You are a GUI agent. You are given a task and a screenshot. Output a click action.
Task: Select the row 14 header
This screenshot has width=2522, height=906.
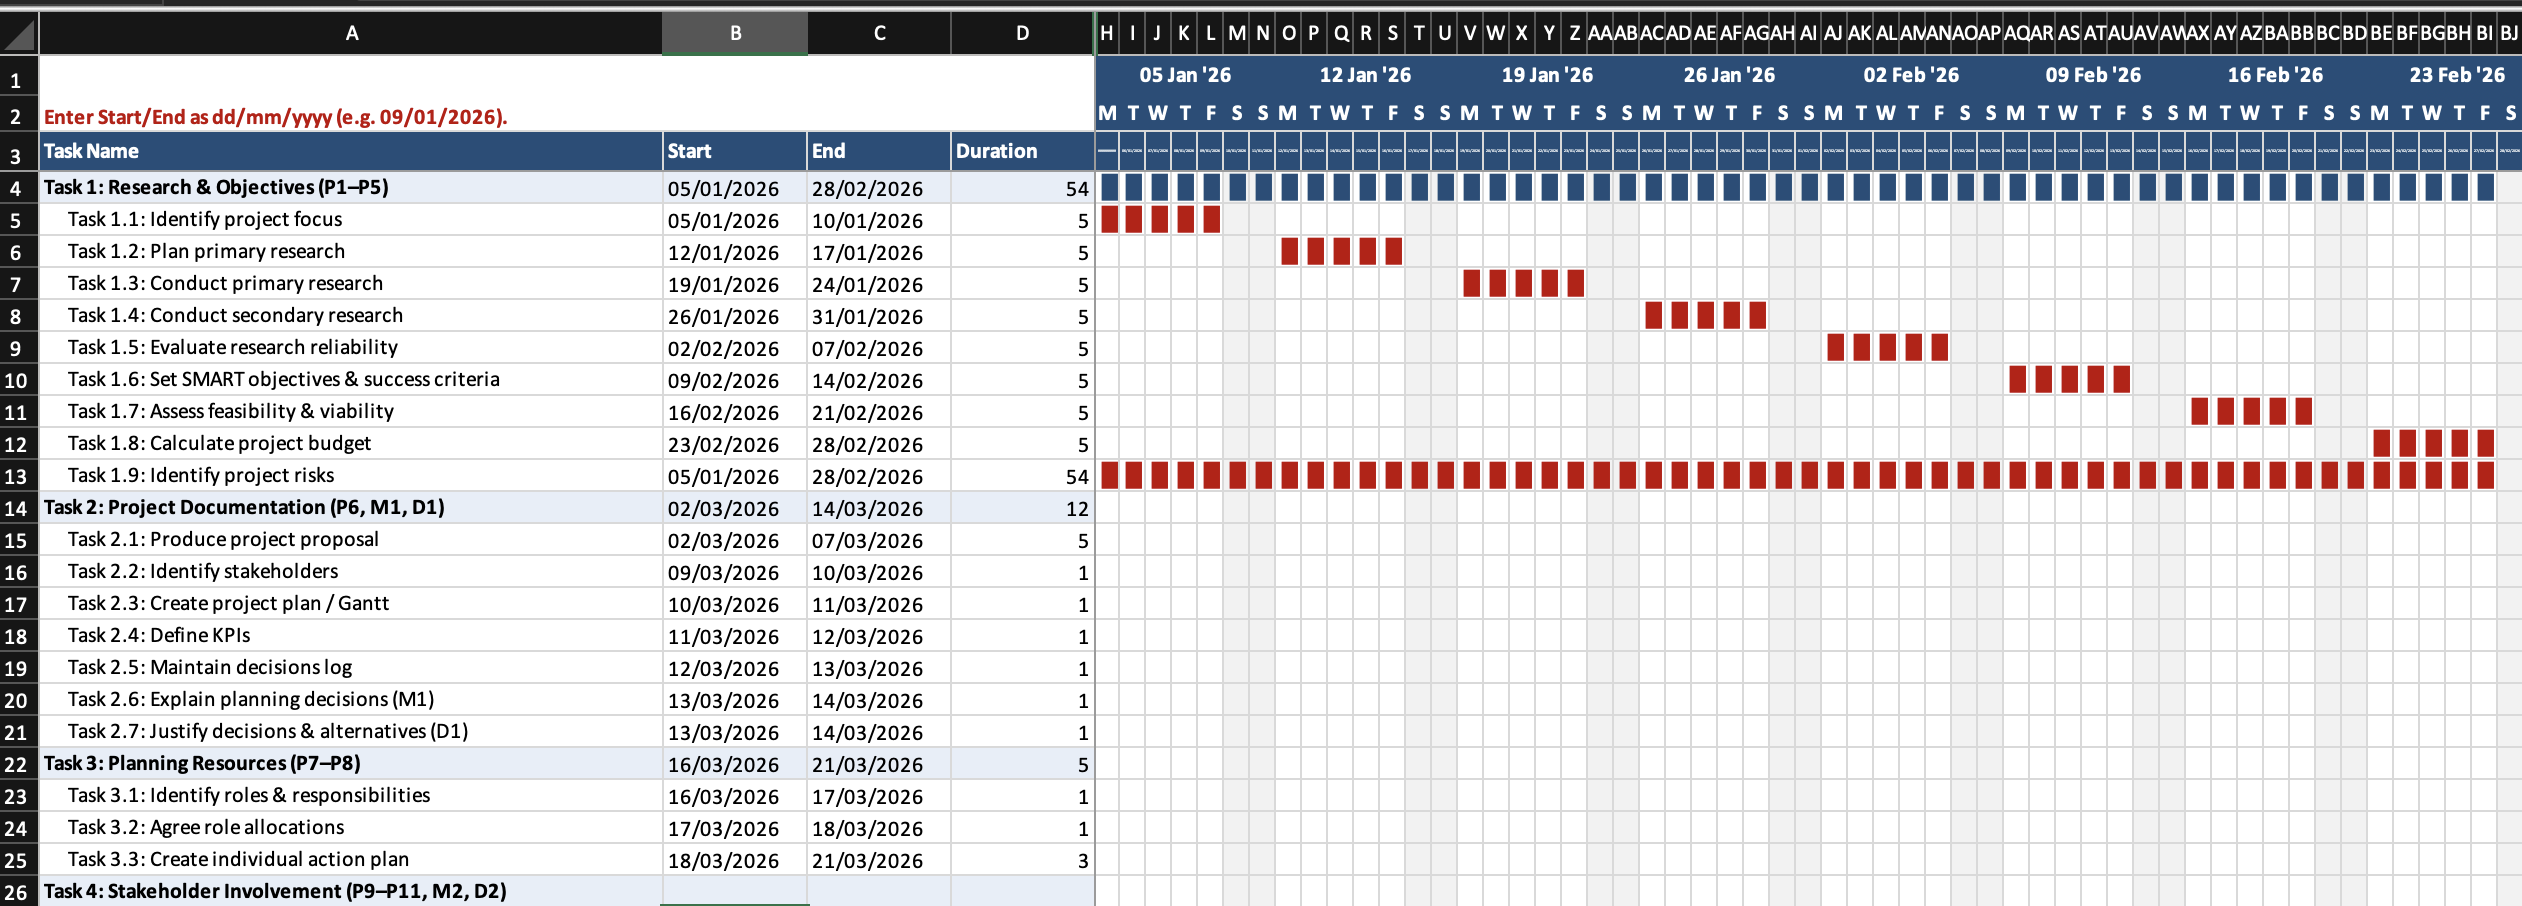tap(17, 508)
